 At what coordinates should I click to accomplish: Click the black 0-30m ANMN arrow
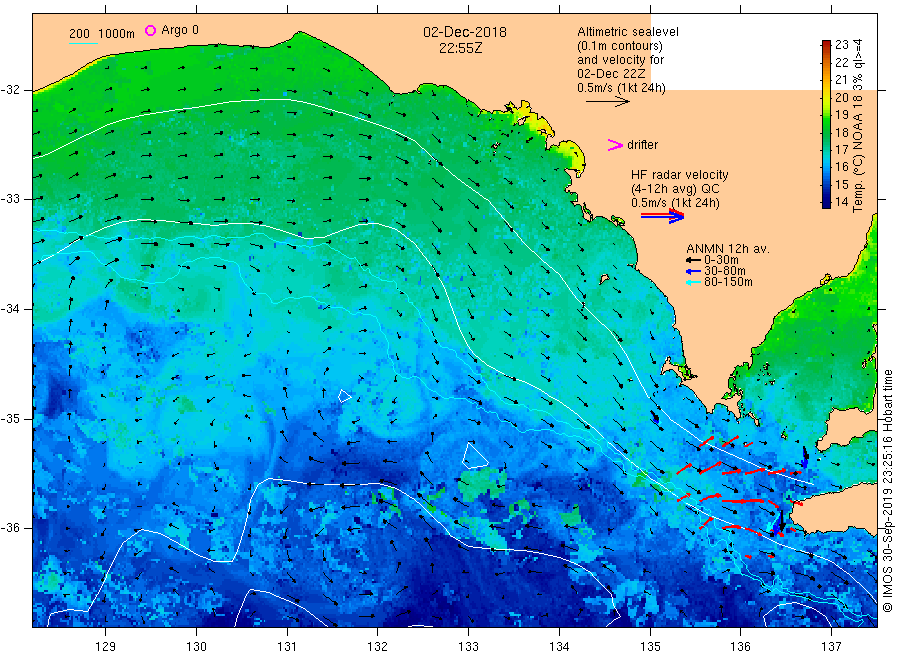click(693, 260)
